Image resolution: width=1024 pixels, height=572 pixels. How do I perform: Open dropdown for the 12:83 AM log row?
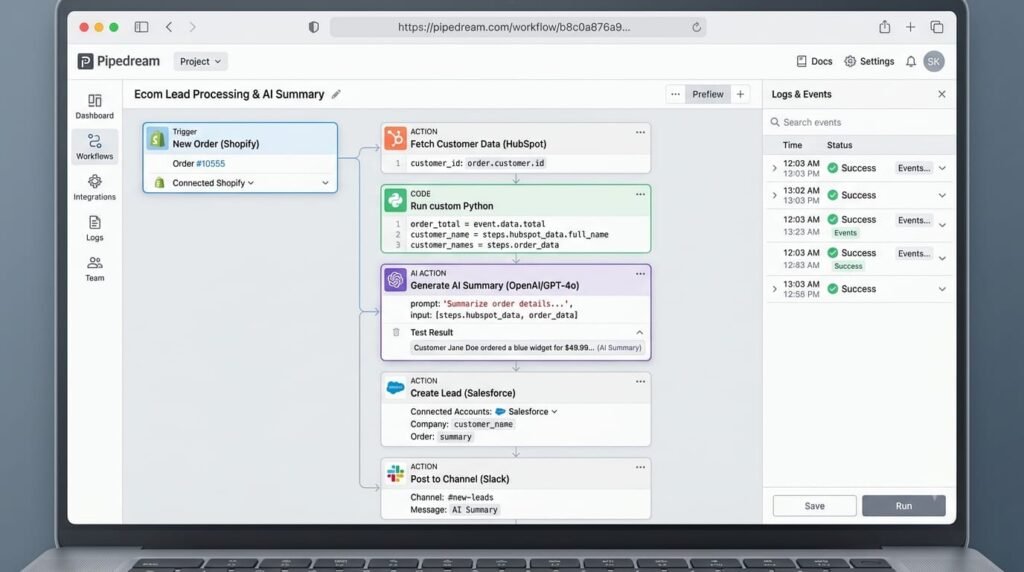point(942,259)
